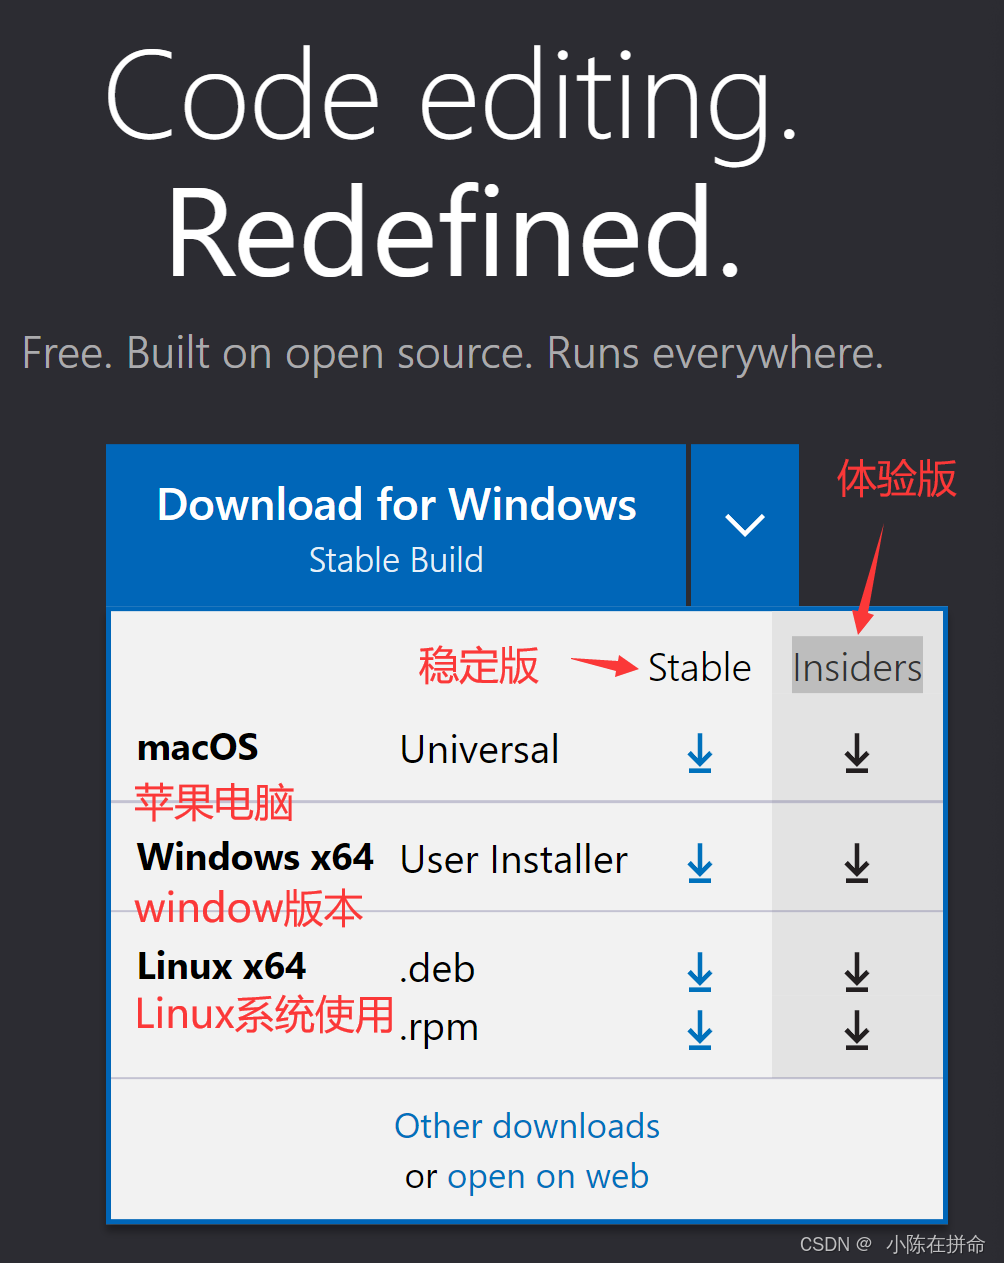
Task: Click the User Installer text
Action: 514,860
